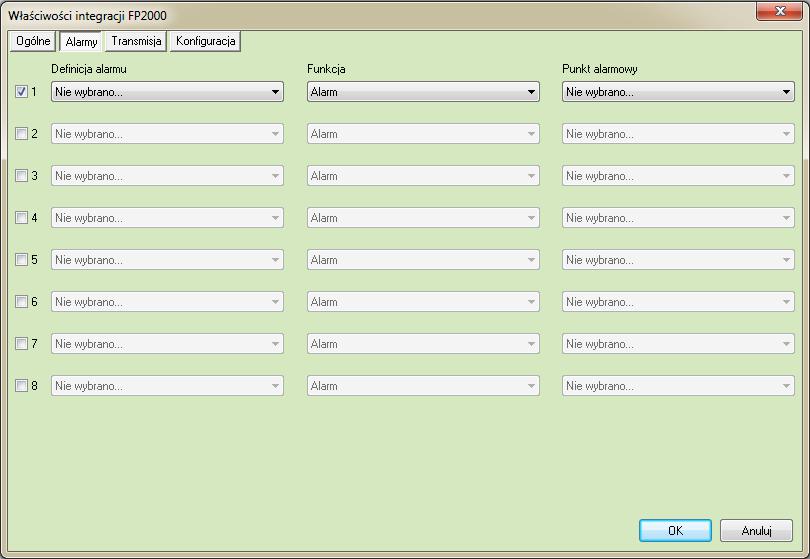Expand Funkcja dropdown in row 6
The width and height of the screenshot is (810, 559).
(x=423, y=302)
